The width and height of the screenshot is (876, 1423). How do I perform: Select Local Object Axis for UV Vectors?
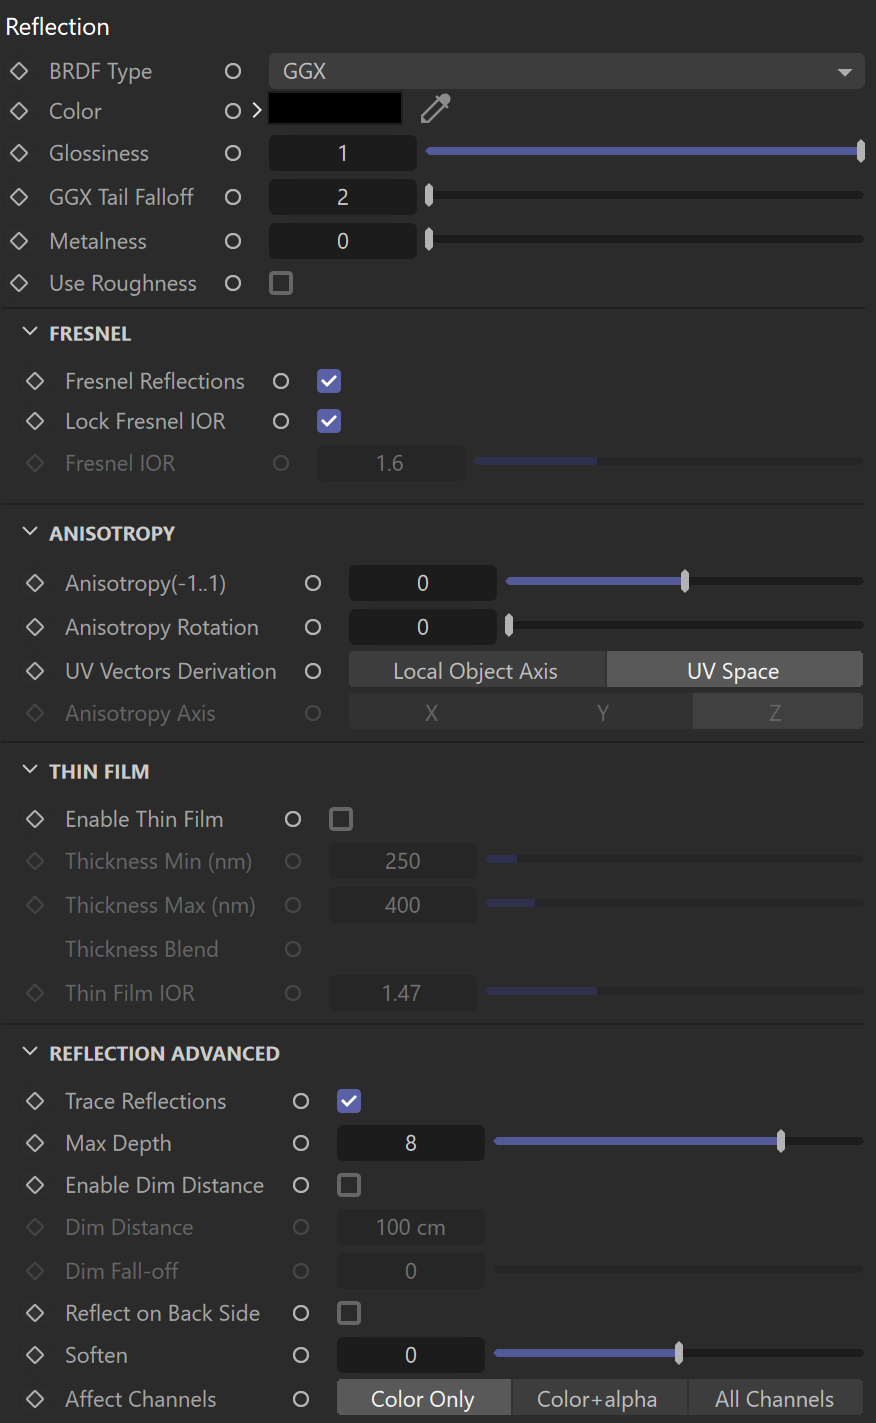point(476,671)
